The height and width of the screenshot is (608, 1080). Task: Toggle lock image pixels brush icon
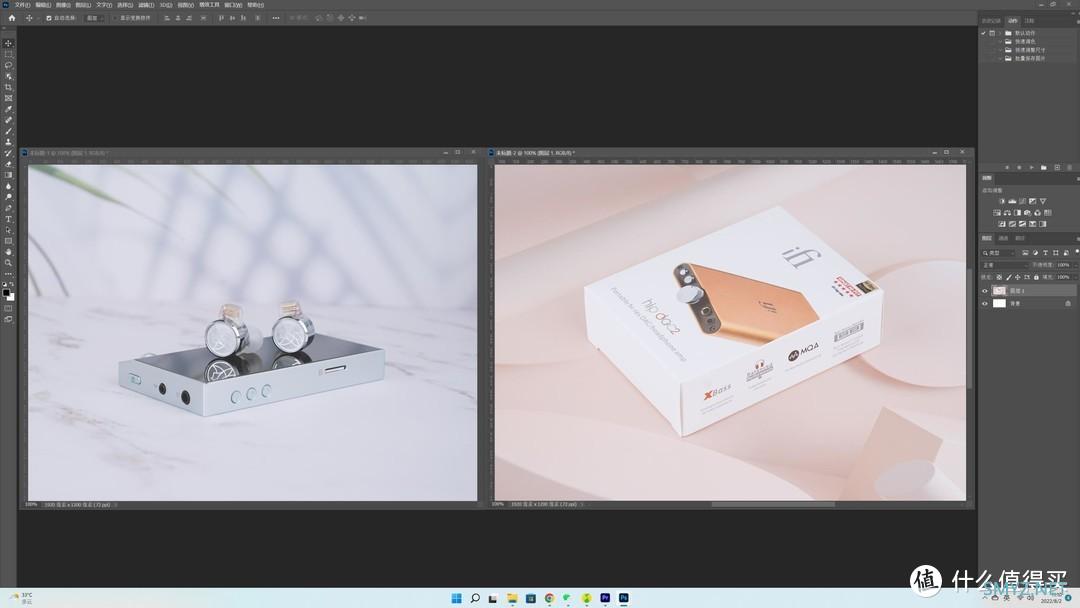1008,277
